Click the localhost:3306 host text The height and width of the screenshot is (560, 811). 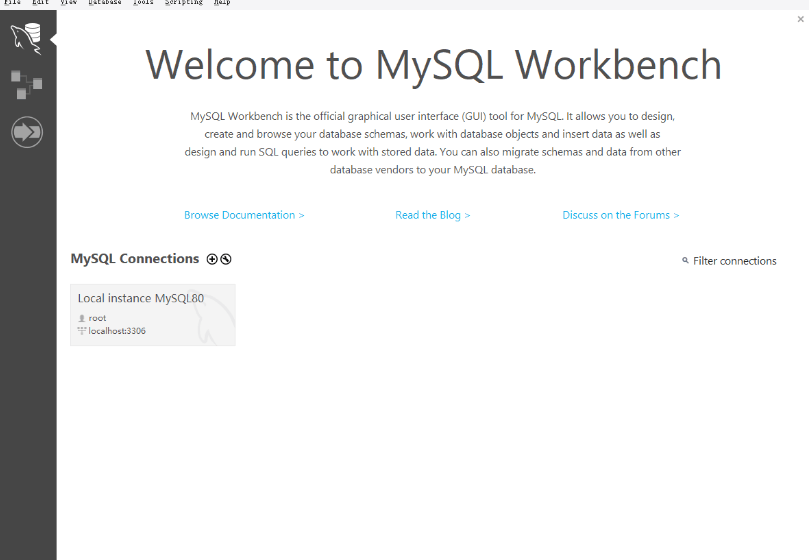click(x=117, y=331)
